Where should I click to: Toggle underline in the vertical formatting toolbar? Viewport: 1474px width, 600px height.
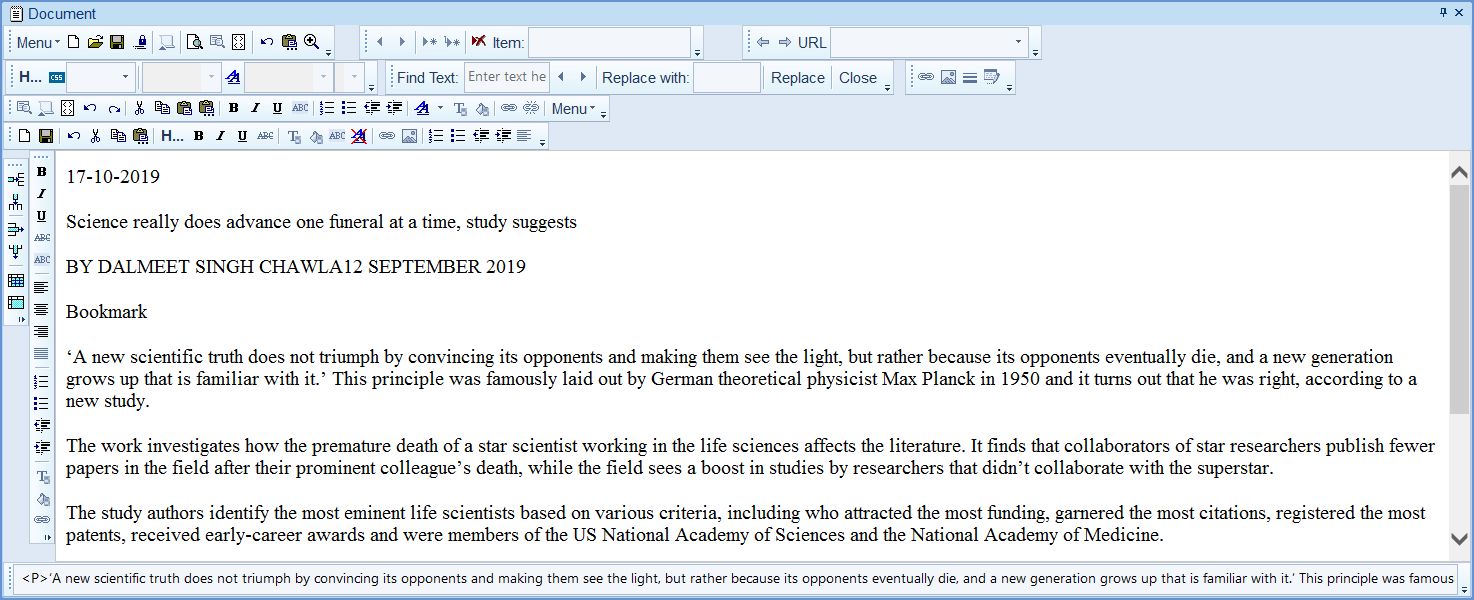pos(41,216)
